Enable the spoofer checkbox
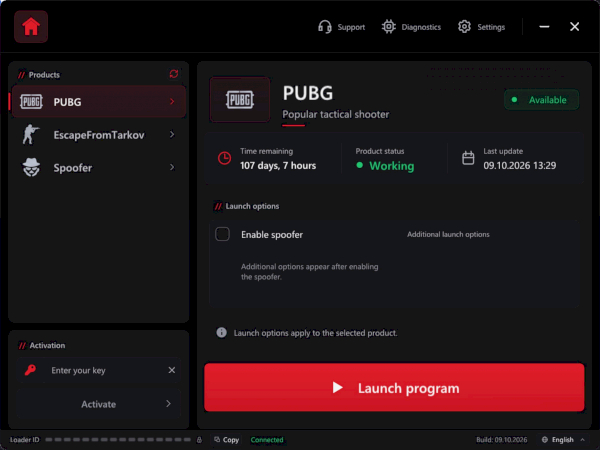 (x=222, y=234)
